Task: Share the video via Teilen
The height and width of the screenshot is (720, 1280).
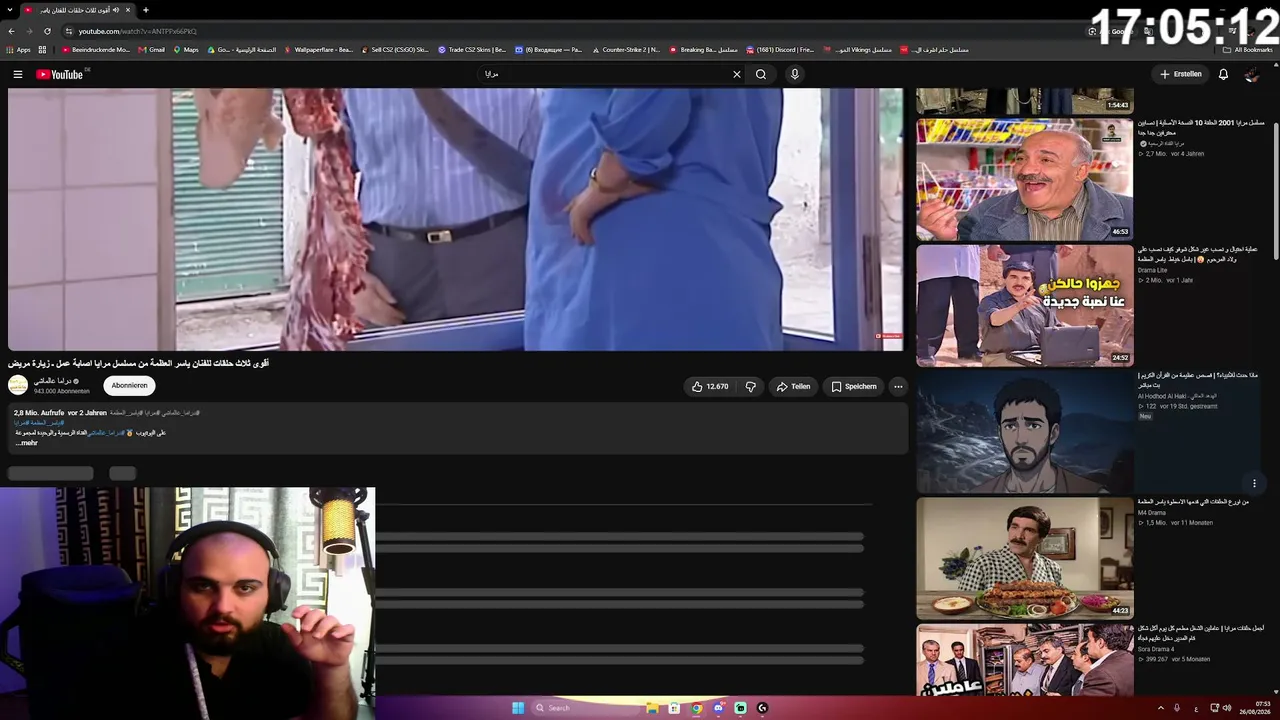Action: tap(793, 386)
